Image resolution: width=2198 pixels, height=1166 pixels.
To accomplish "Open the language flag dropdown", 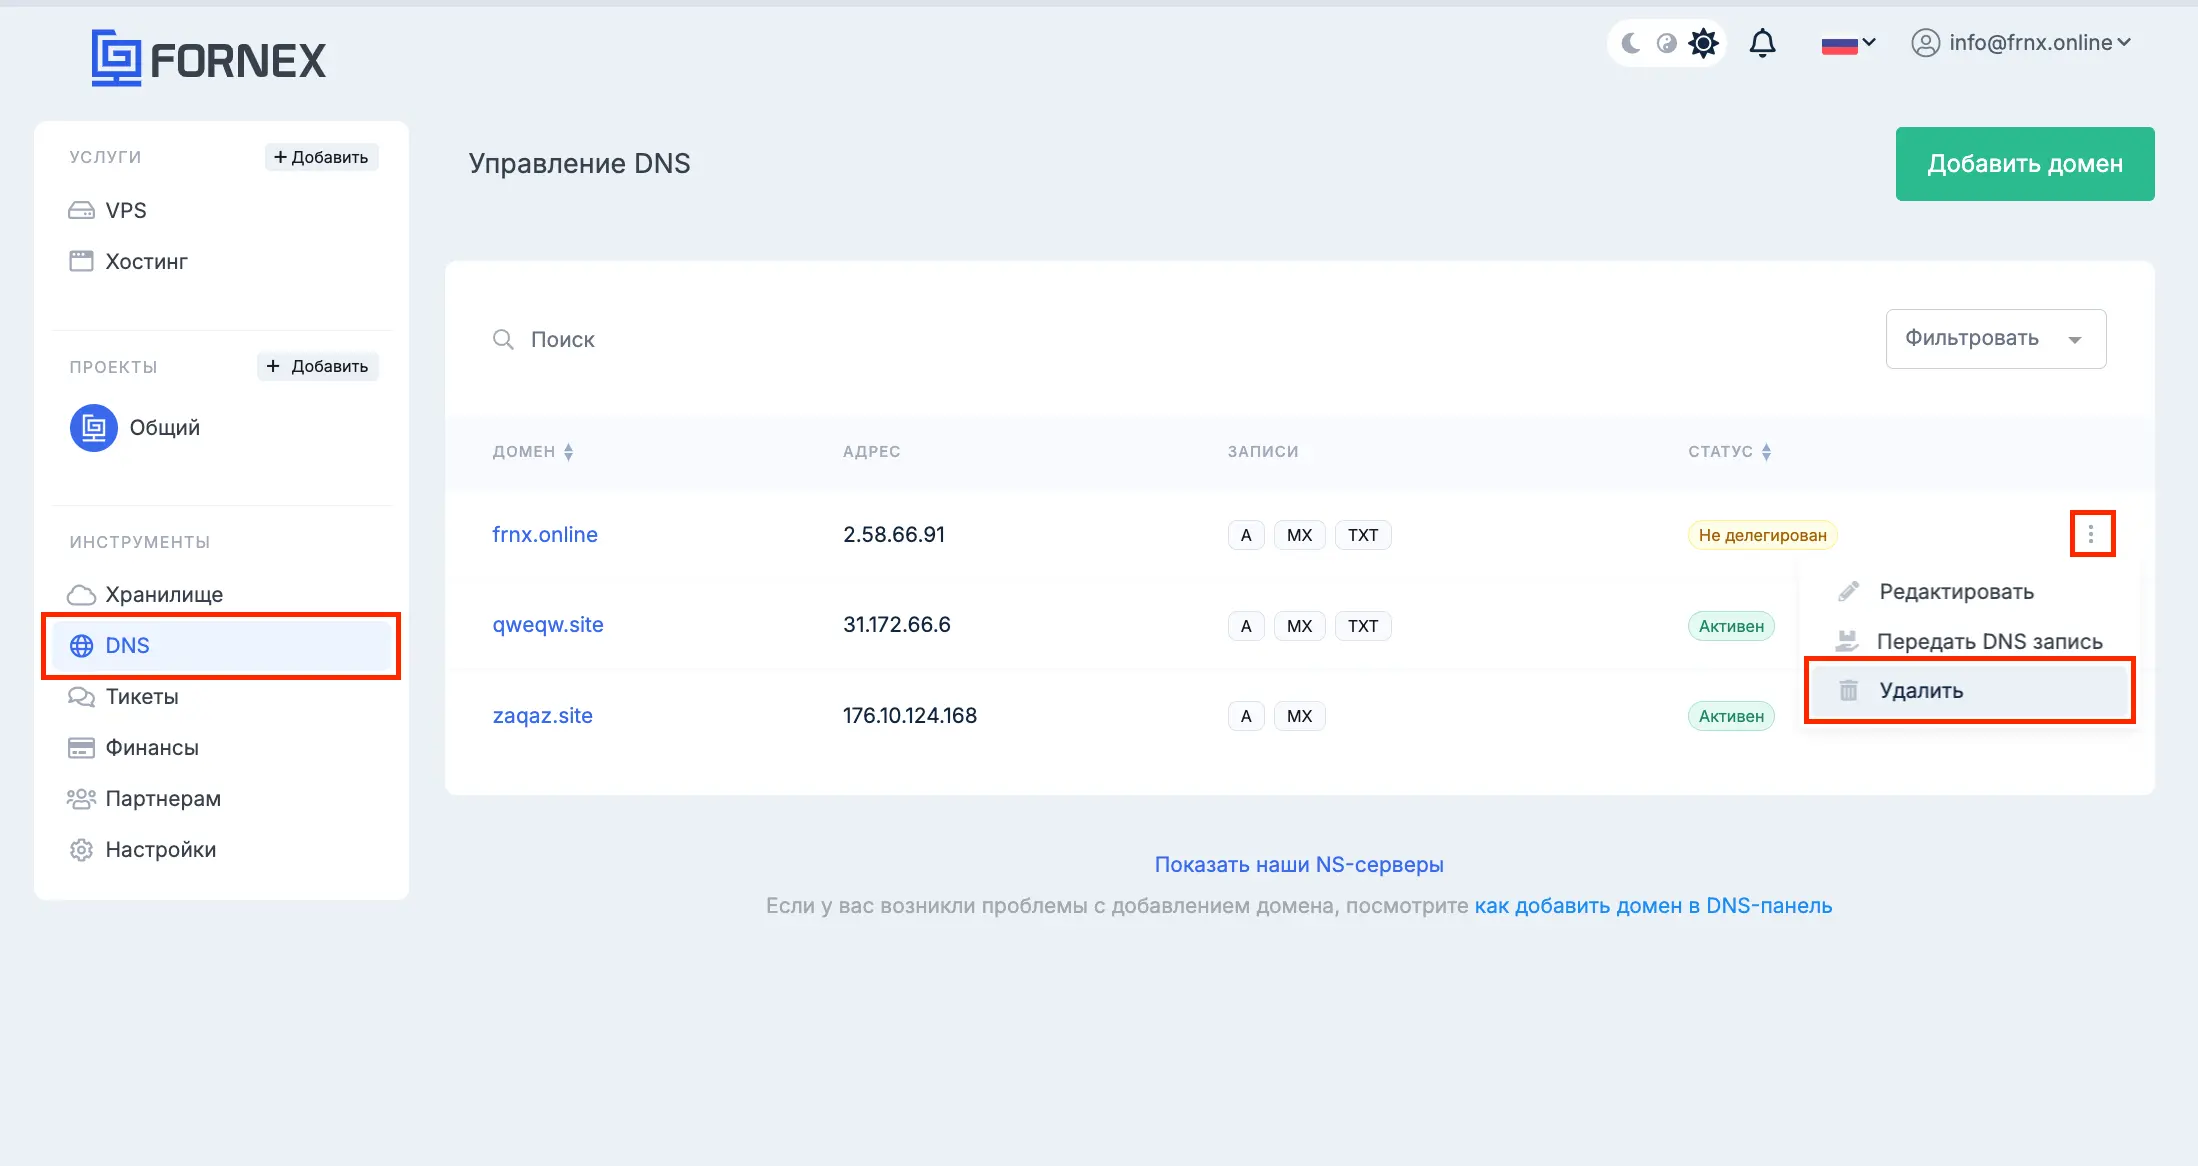I will [1848, 44].
